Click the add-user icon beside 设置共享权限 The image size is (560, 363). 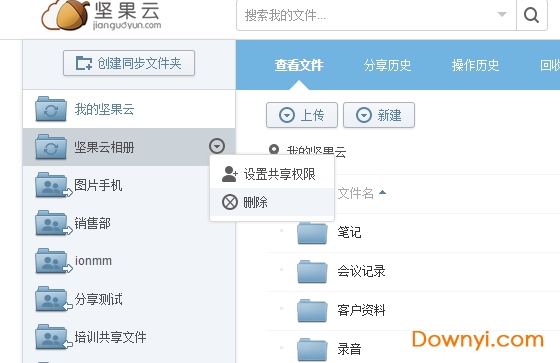pos(230,174)
